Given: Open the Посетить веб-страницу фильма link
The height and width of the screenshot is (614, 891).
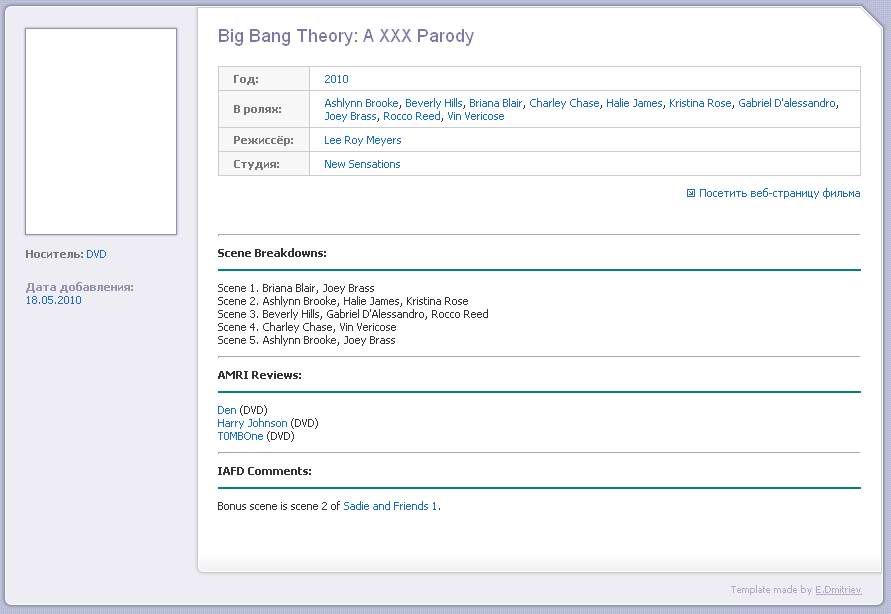Looking at the screenshot, I should pos(779,193).
